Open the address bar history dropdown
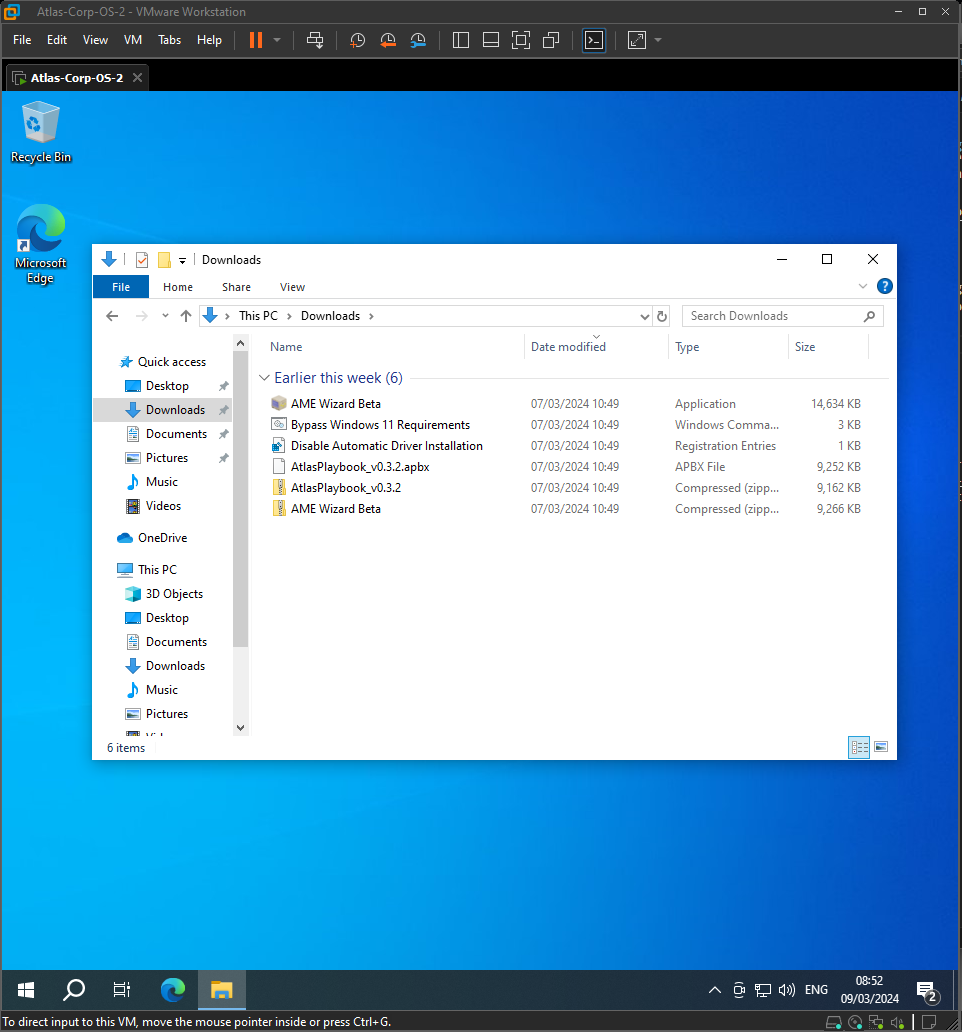This screenshot has width=962, height=1032. 645,317
